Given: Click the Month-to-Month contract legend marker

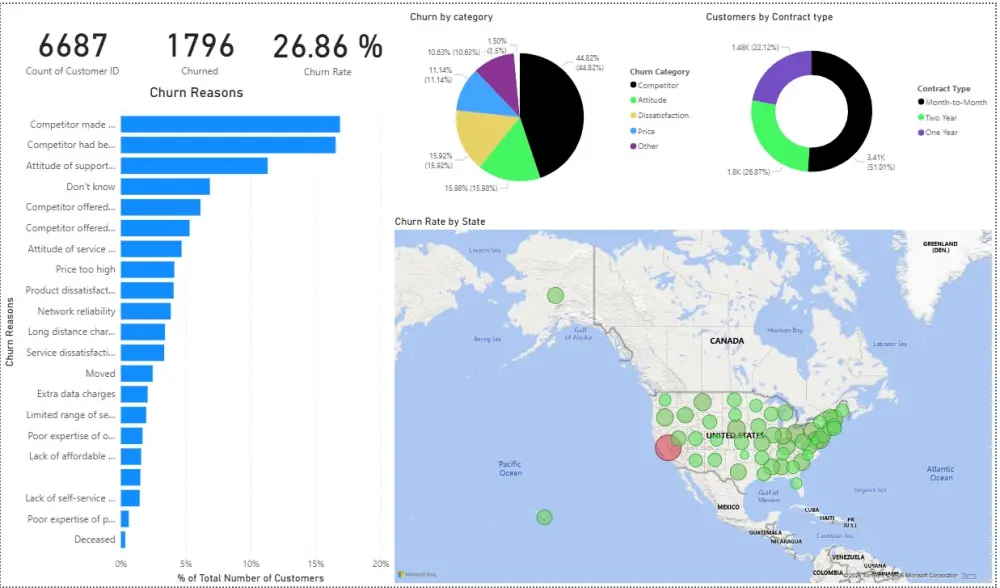Looking at the screenshot, I should pos(921,102).
